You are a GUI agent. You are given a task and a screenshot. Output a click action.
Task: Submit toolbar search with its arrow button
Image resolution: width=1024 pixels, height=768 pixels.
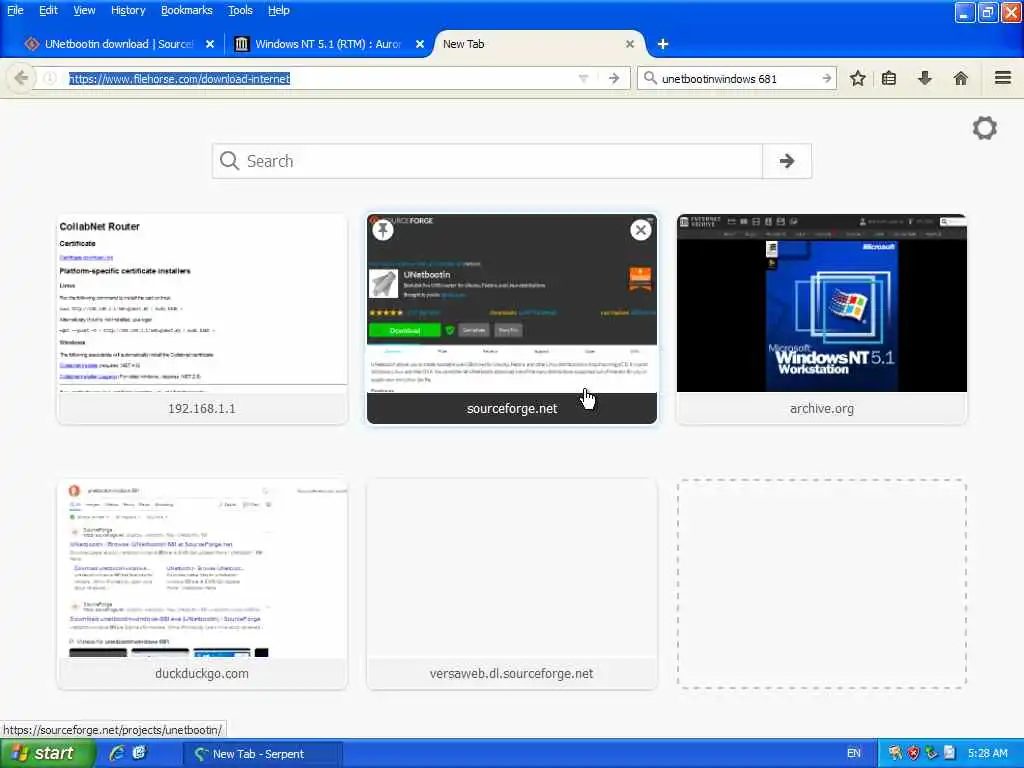pos(826,78)
